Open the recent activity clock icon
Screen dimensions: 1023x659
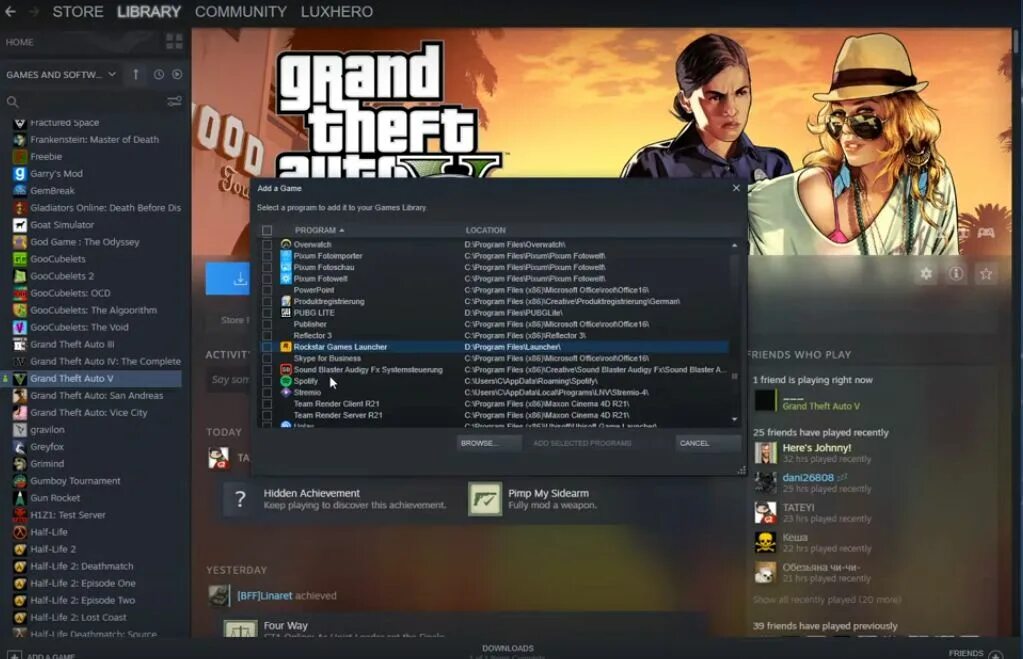click(x=159, y=74)
